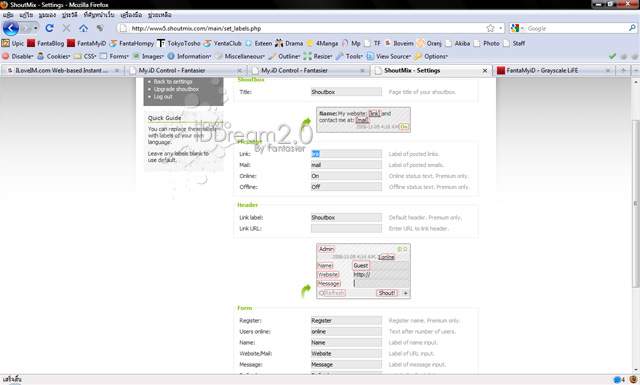Image resolution: width=640 pixels, height=385 pixels.
Task: Open the search engine selector dropdown
Action: pos(517,28)
